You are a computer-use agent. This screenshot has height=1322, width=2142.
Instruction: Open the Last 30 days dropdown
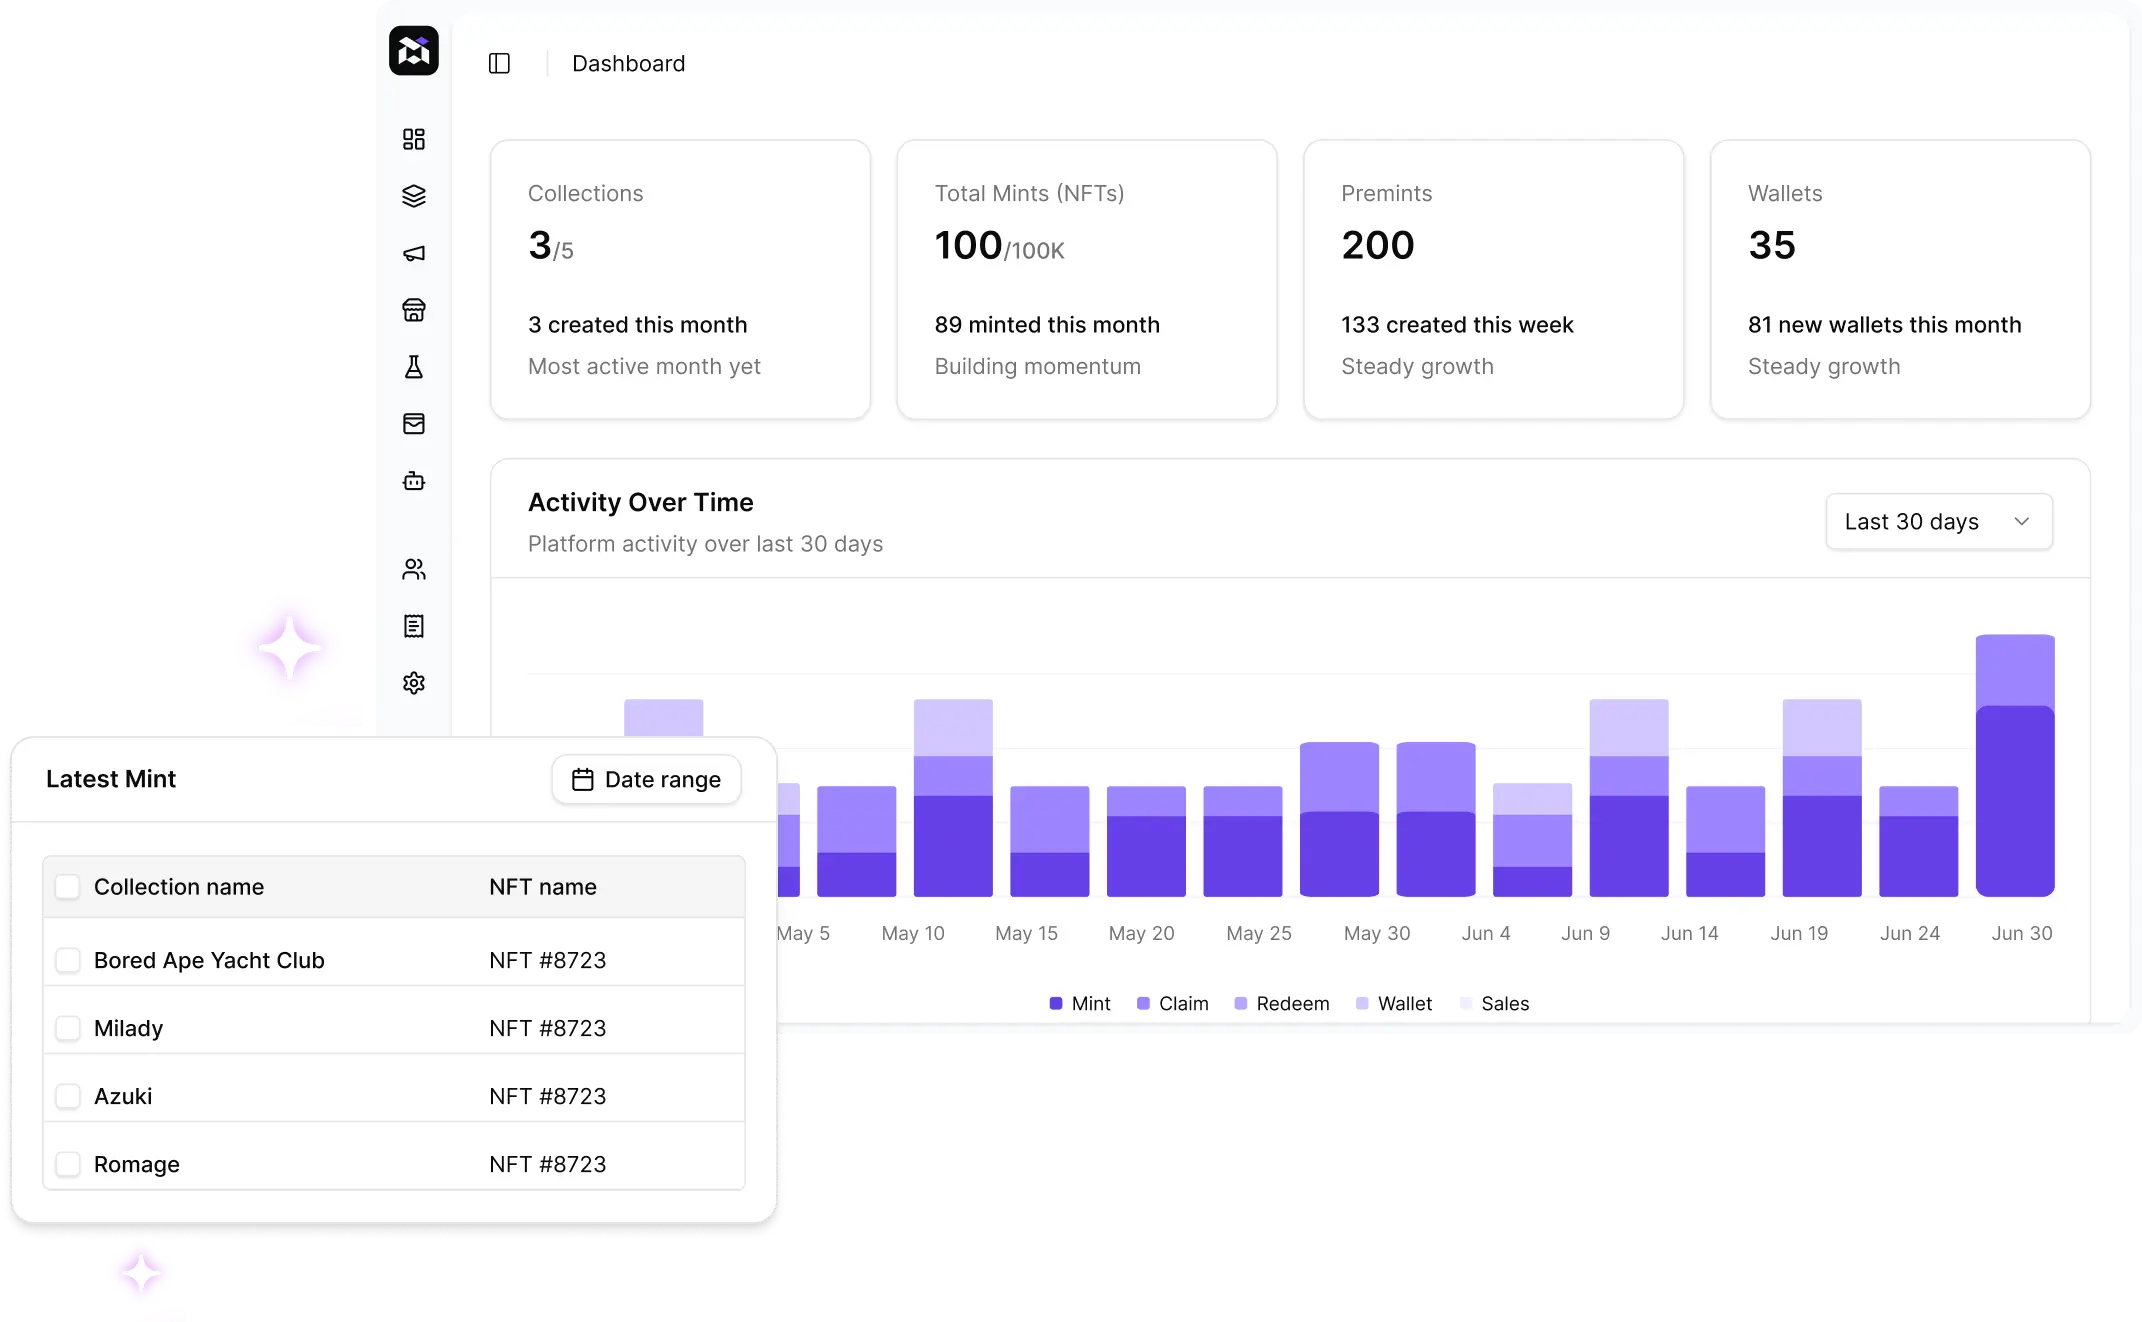click(1937, 521)
